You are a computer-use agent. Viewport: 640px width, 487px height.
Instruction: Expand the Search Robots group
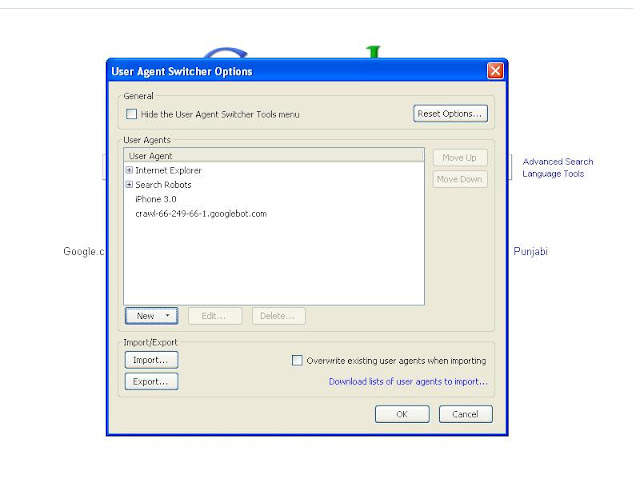(x=129, y=185)
